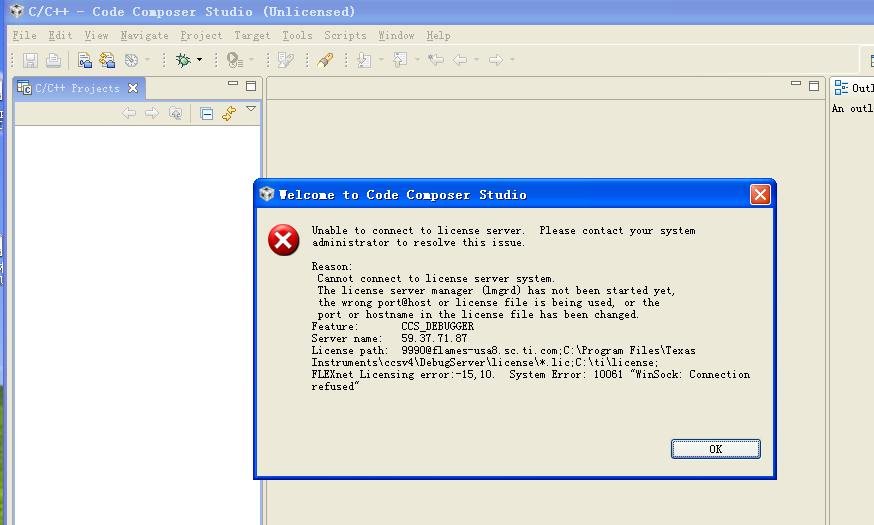Viewport: 874px width, 525px height.
Task: Open the Project menu
Action: click(201, 36)
